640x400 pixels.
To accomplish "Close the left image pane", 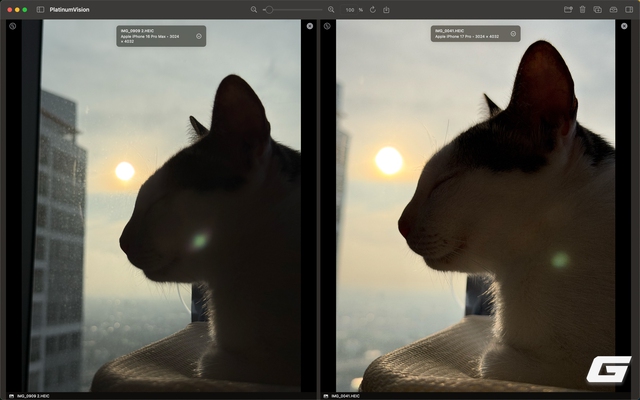I will [310, 26].
